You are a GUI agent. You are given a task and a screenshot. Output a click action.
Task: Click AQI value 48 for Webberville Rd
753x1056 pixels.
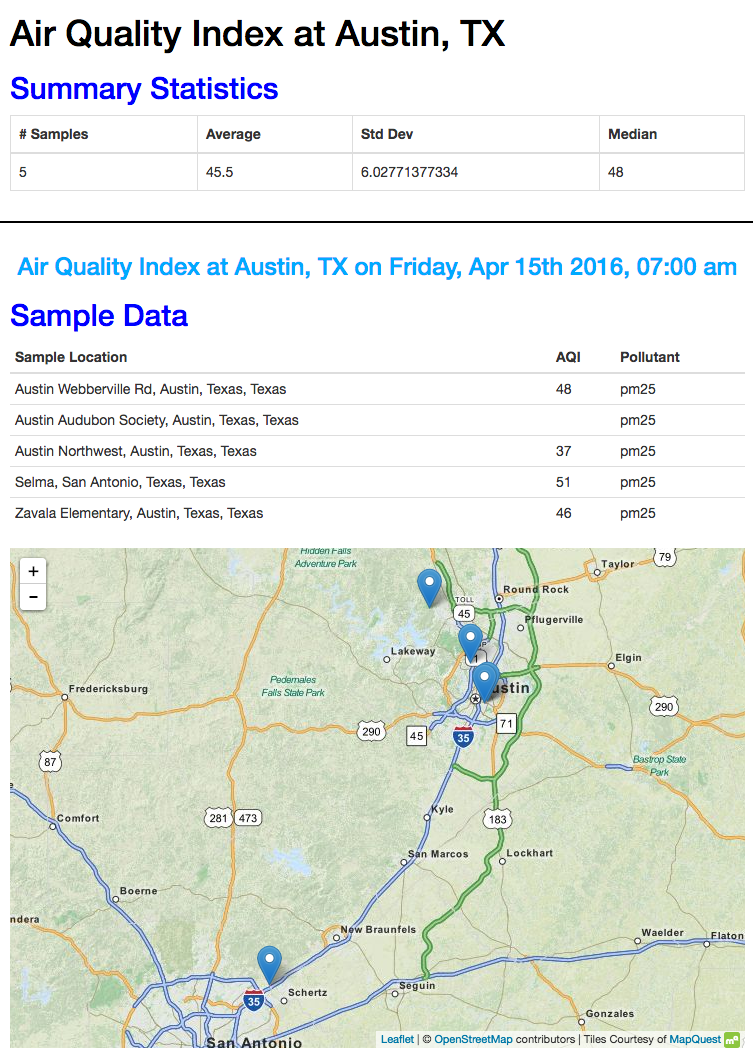[563, 389]
